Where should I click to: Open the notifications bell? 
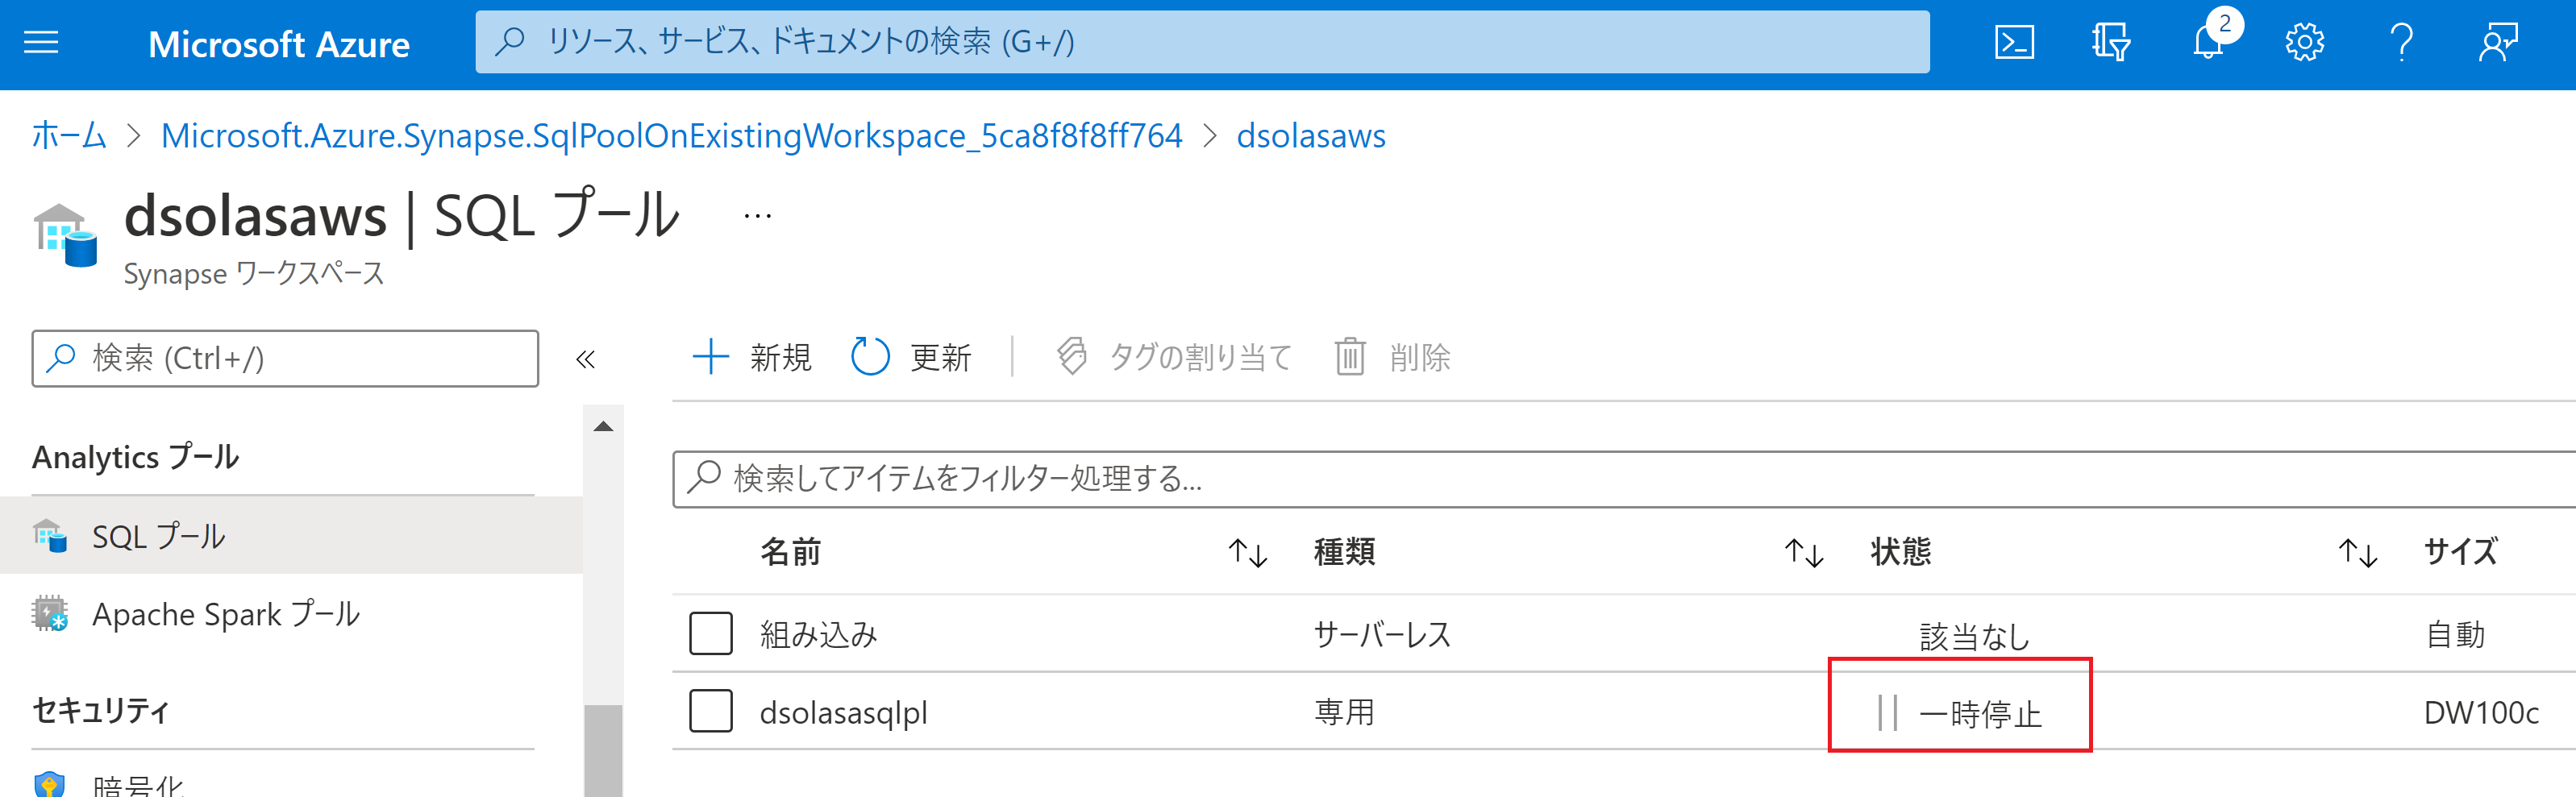coord(2208,43)
